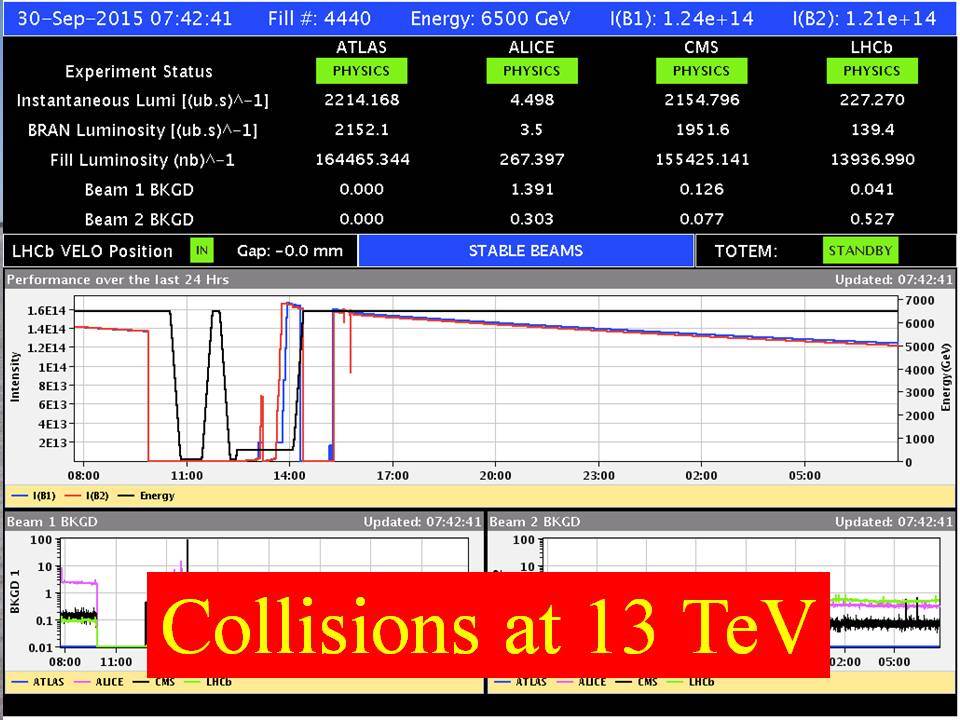Click the CMS PHYSICS status indicator

(701, 71)
